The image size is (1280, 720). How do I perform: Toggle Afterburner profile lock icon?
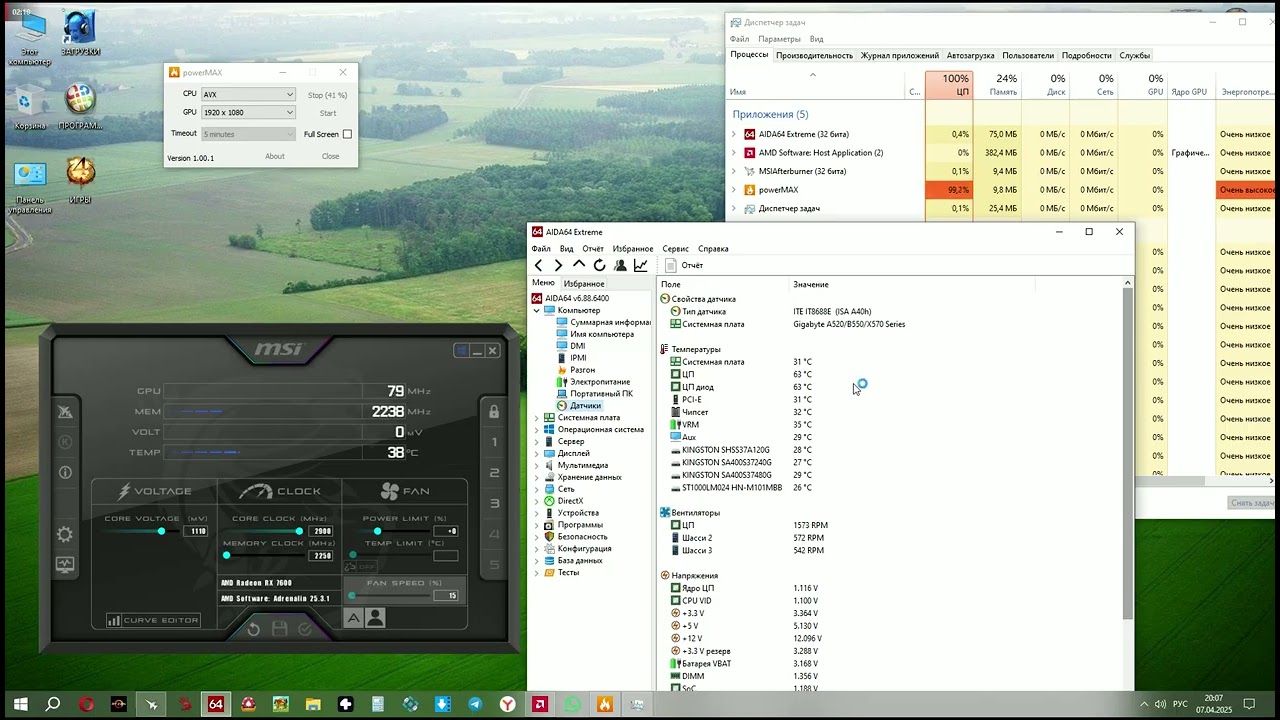(x=494, y=411)
